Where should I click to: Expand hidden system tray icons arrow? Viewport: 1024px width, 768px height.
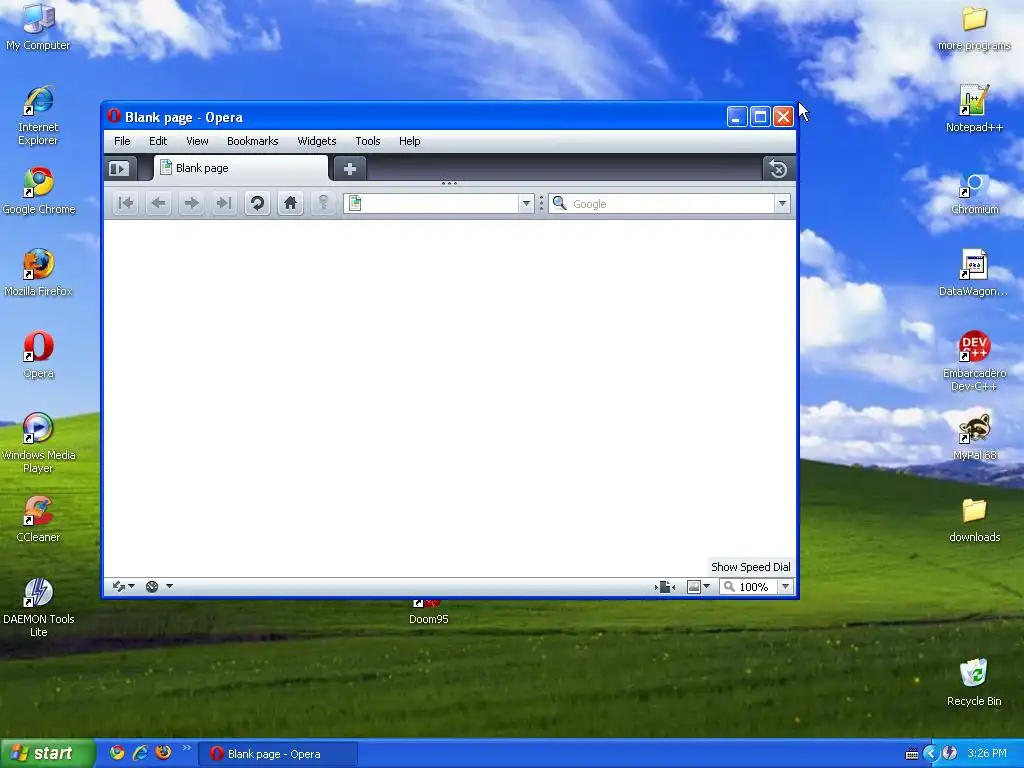pyautogui.click(x=931, y=754)
